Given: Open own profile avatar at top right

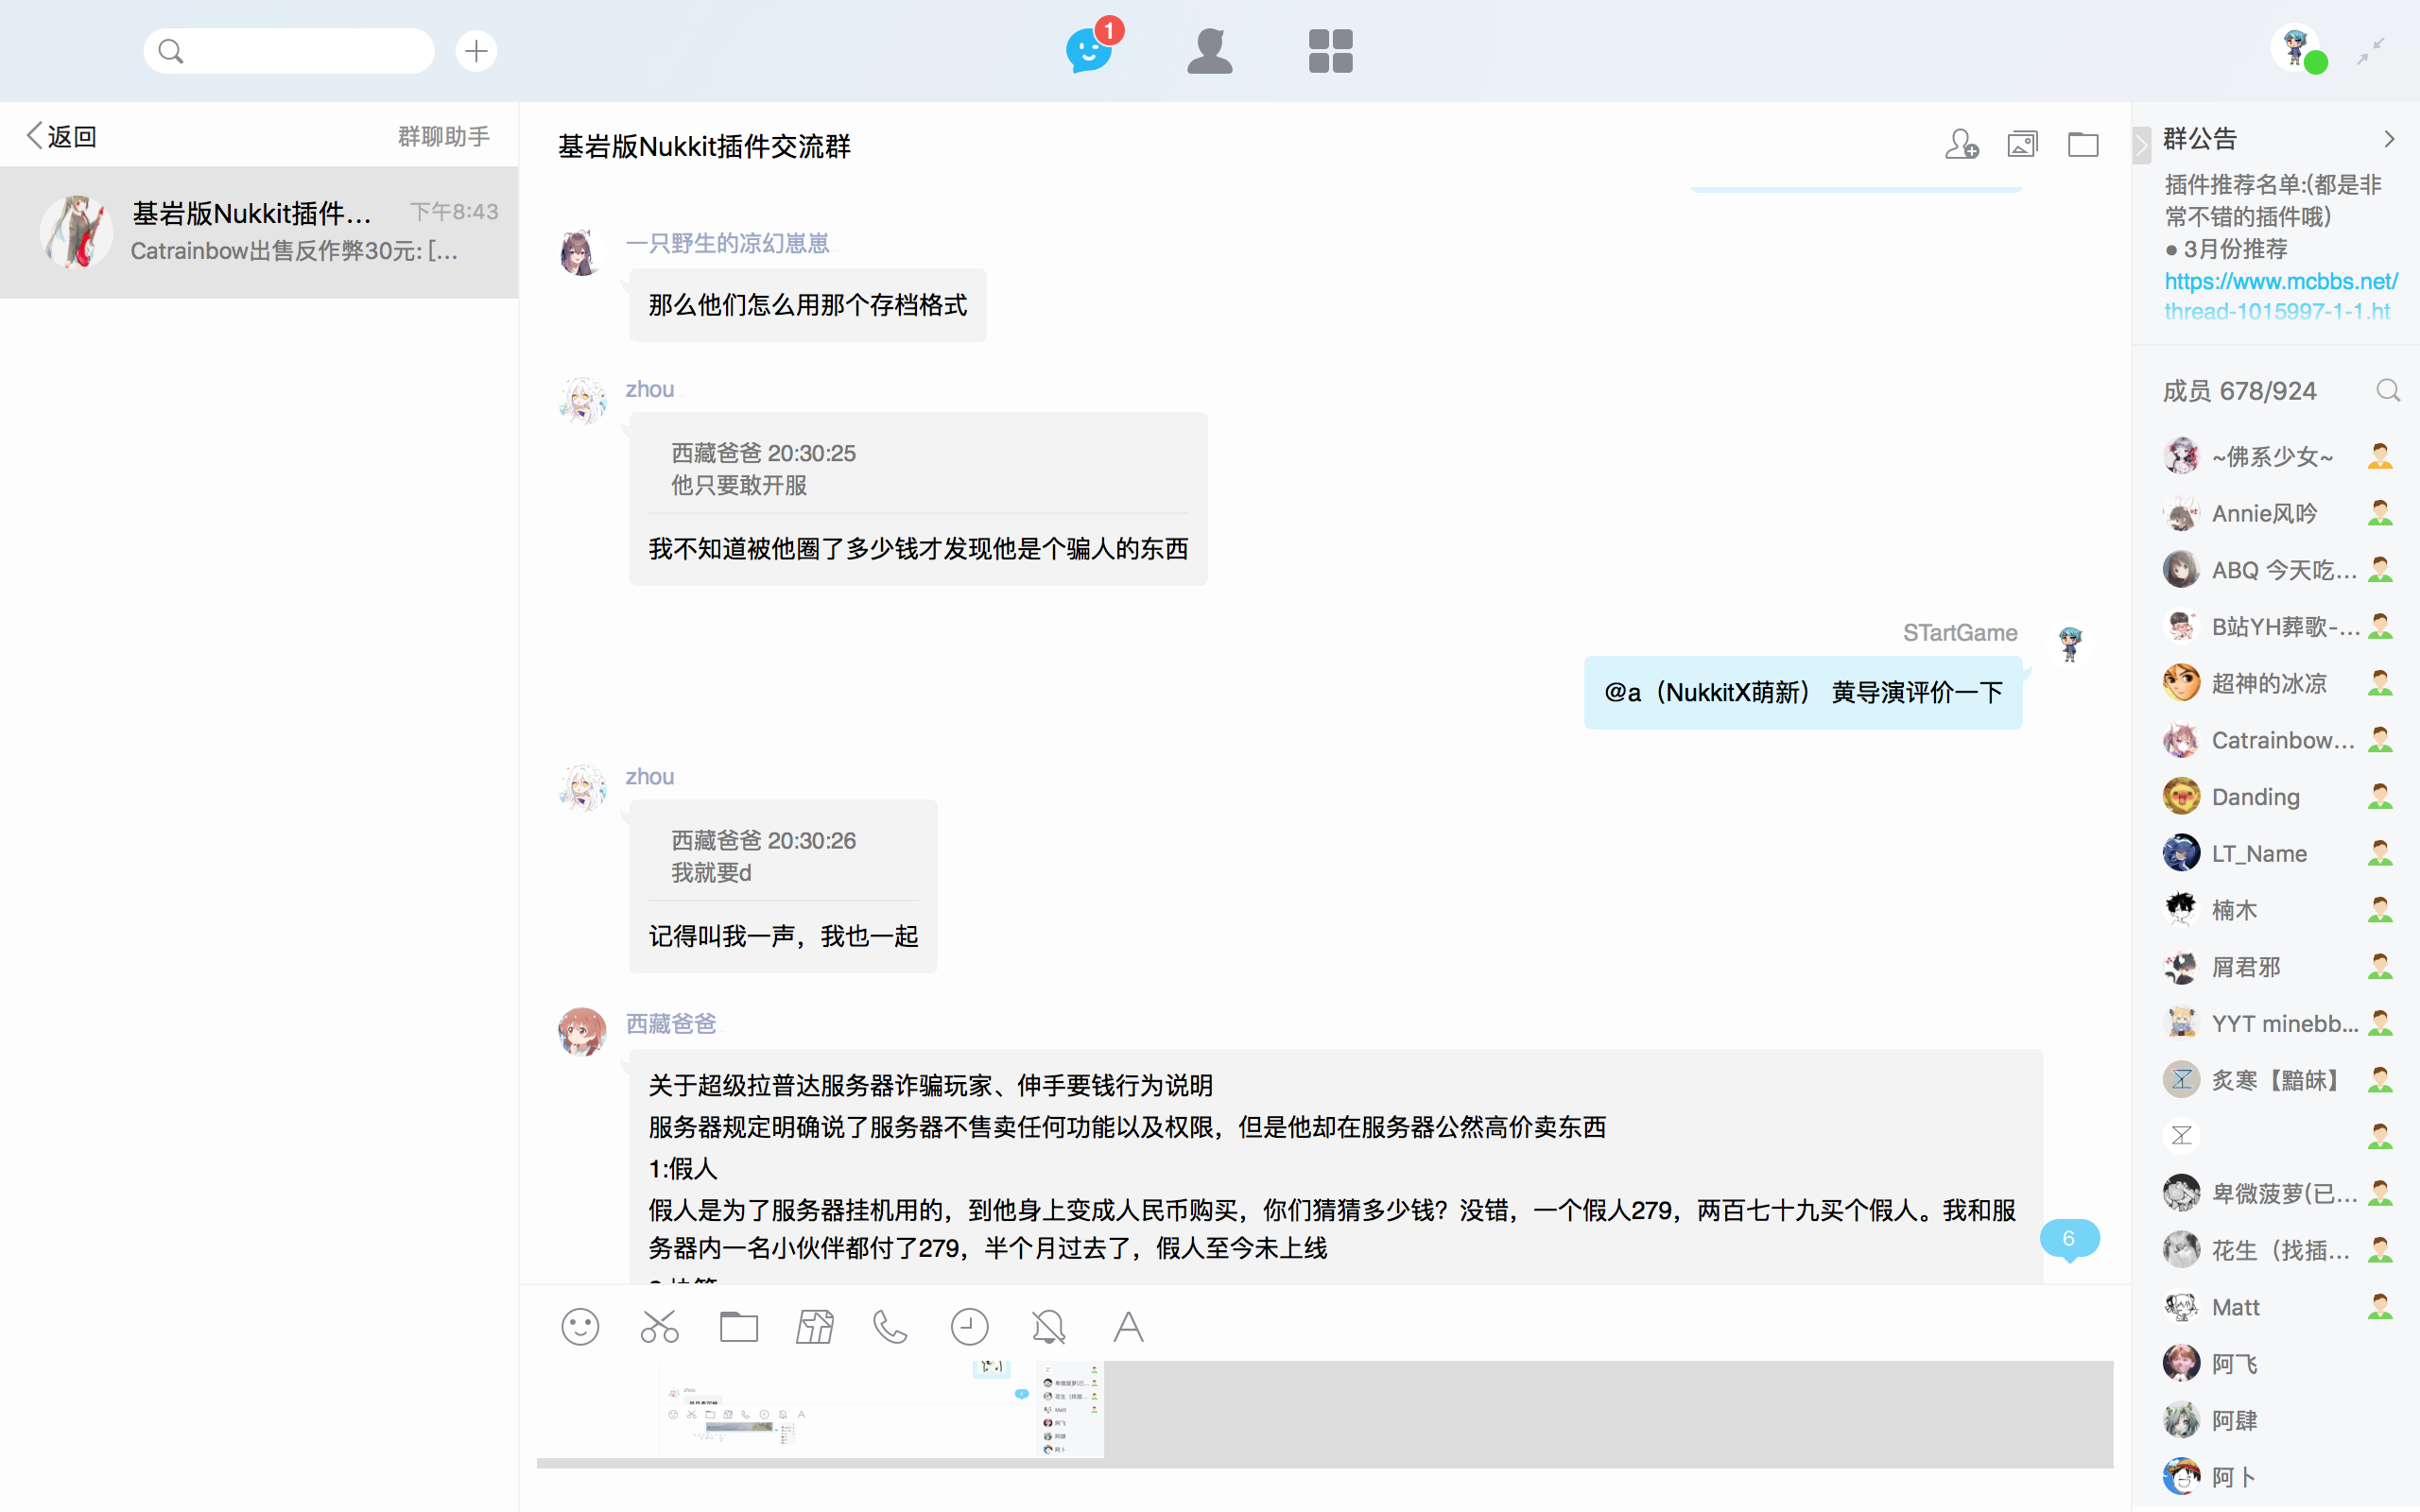Looking at the screenshot, I should [x=2295, y=48].
